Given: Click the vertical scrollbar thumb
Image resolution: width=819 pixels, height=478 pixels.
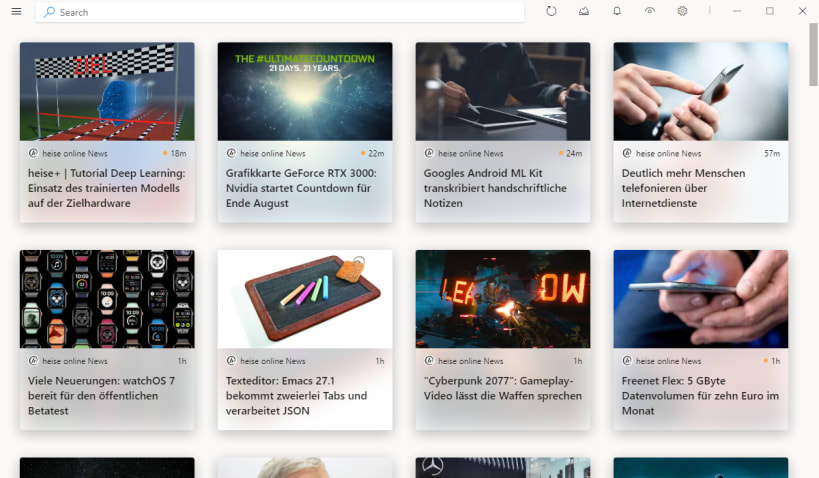Looking at the screenshot, I should (813, 54).
